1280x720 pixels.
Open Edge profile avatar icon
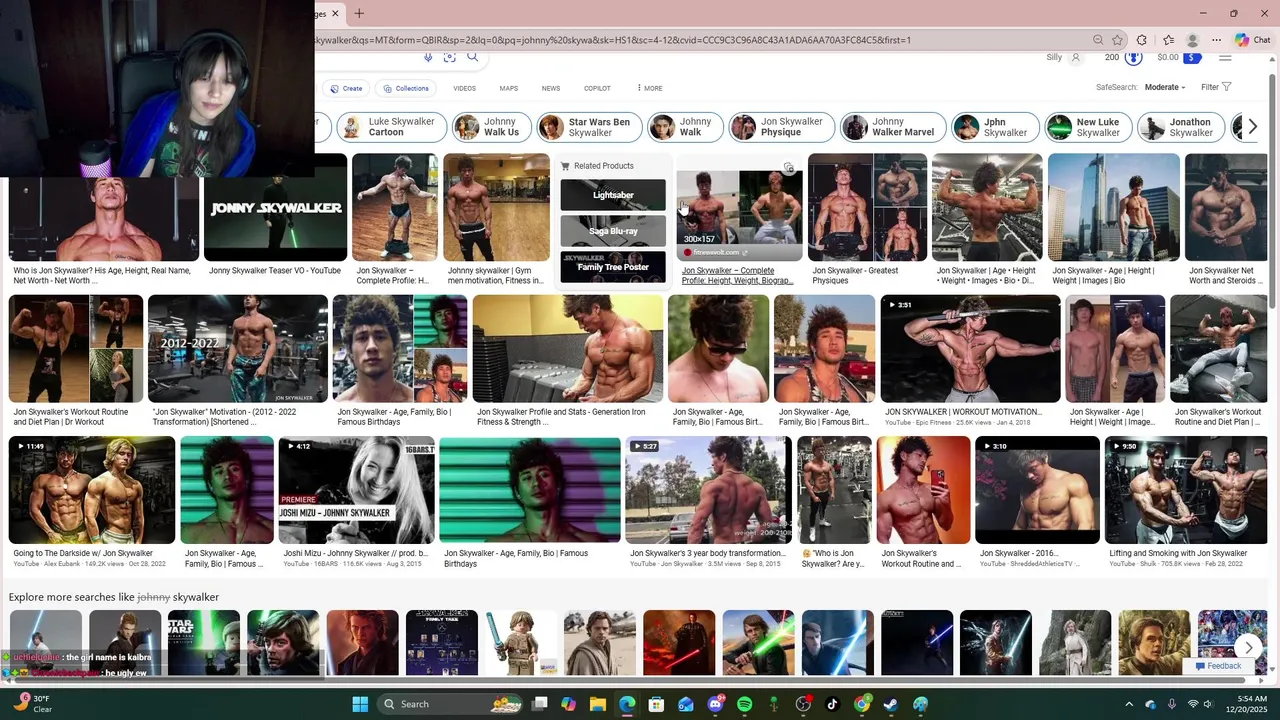1192,40
